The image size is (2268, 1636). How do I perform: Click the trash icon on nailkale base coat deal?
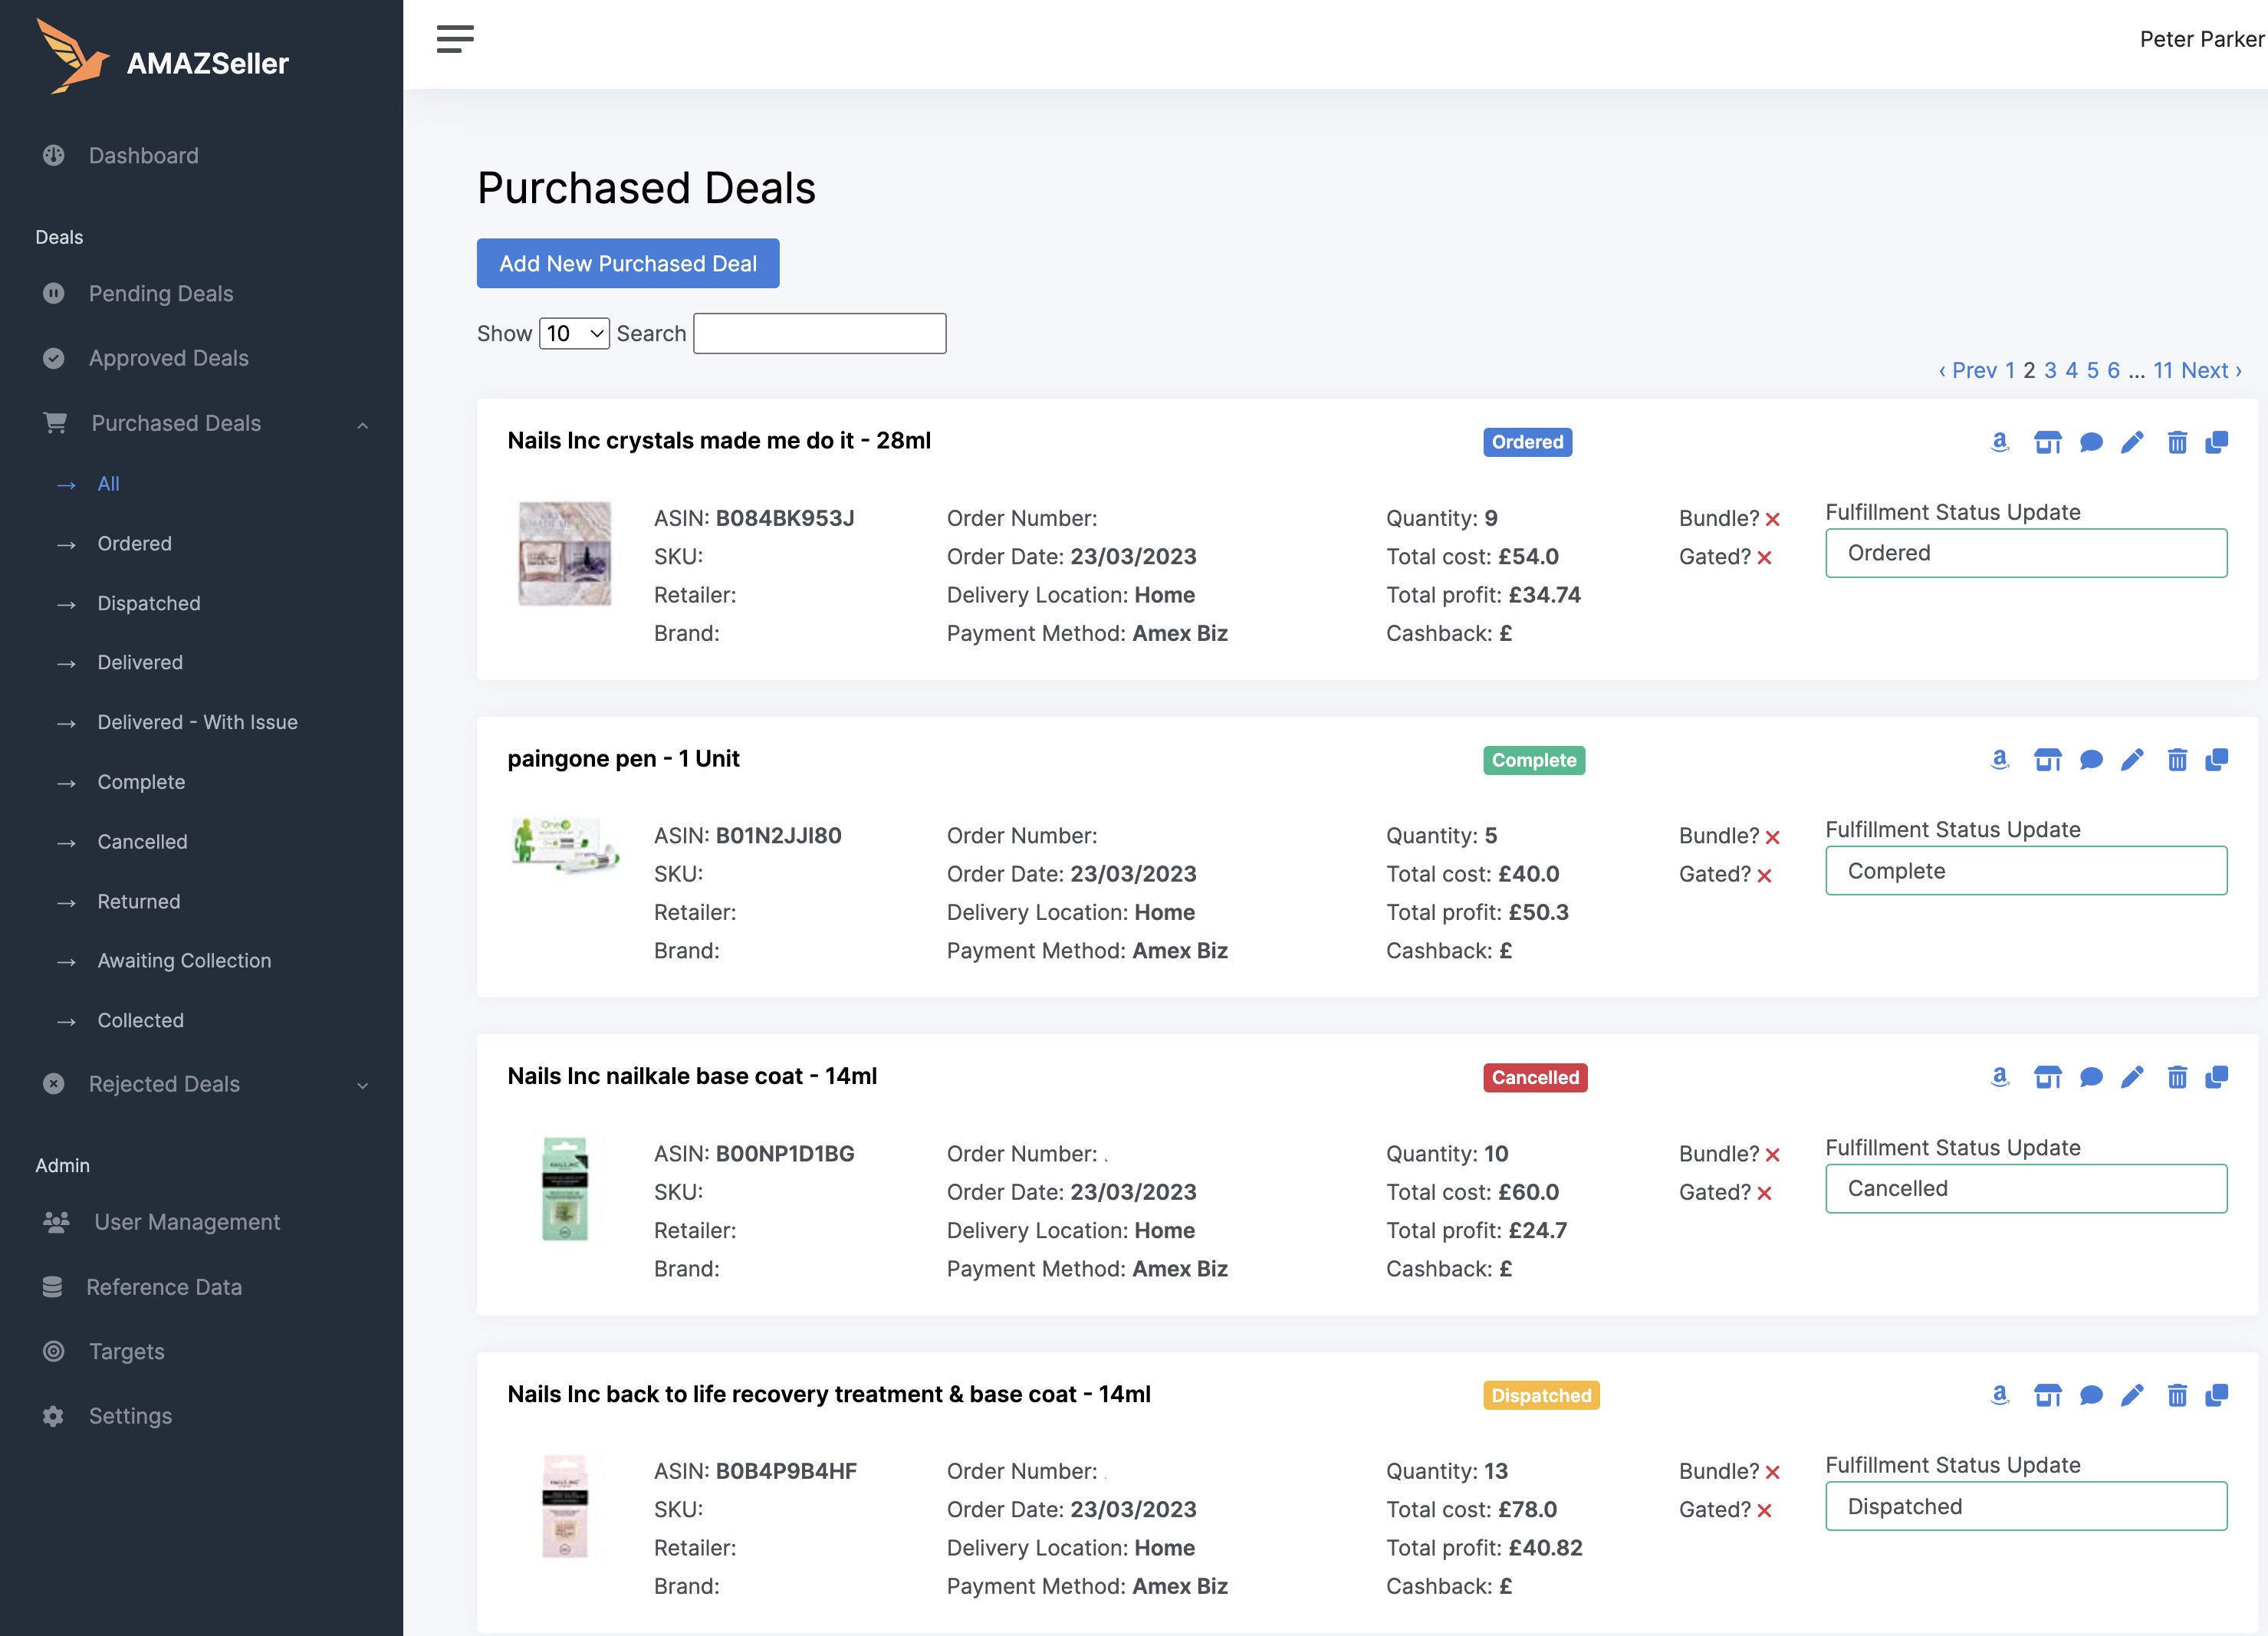point(2176,1077)
